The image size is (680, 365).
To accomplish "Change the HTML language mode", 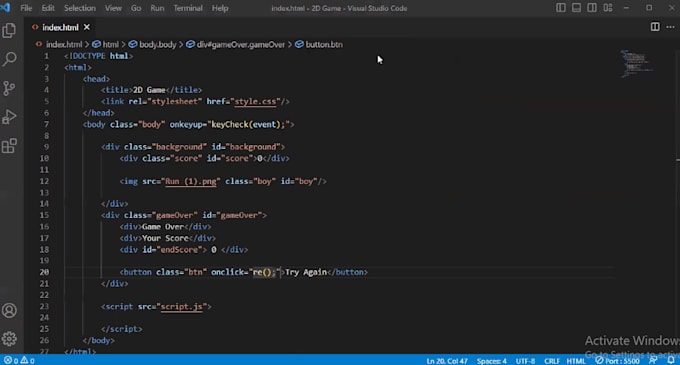I will pos(576,361).
